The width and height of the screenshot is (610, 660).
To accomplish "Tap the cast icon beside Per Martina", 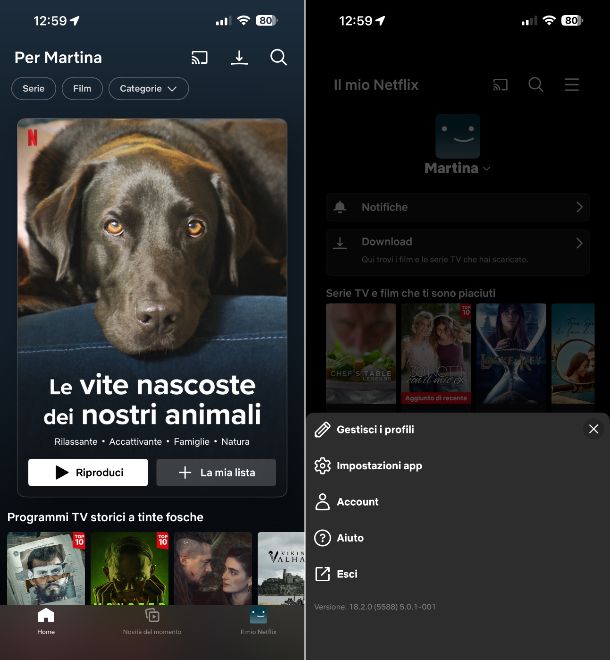I will [x=200, y=57].
